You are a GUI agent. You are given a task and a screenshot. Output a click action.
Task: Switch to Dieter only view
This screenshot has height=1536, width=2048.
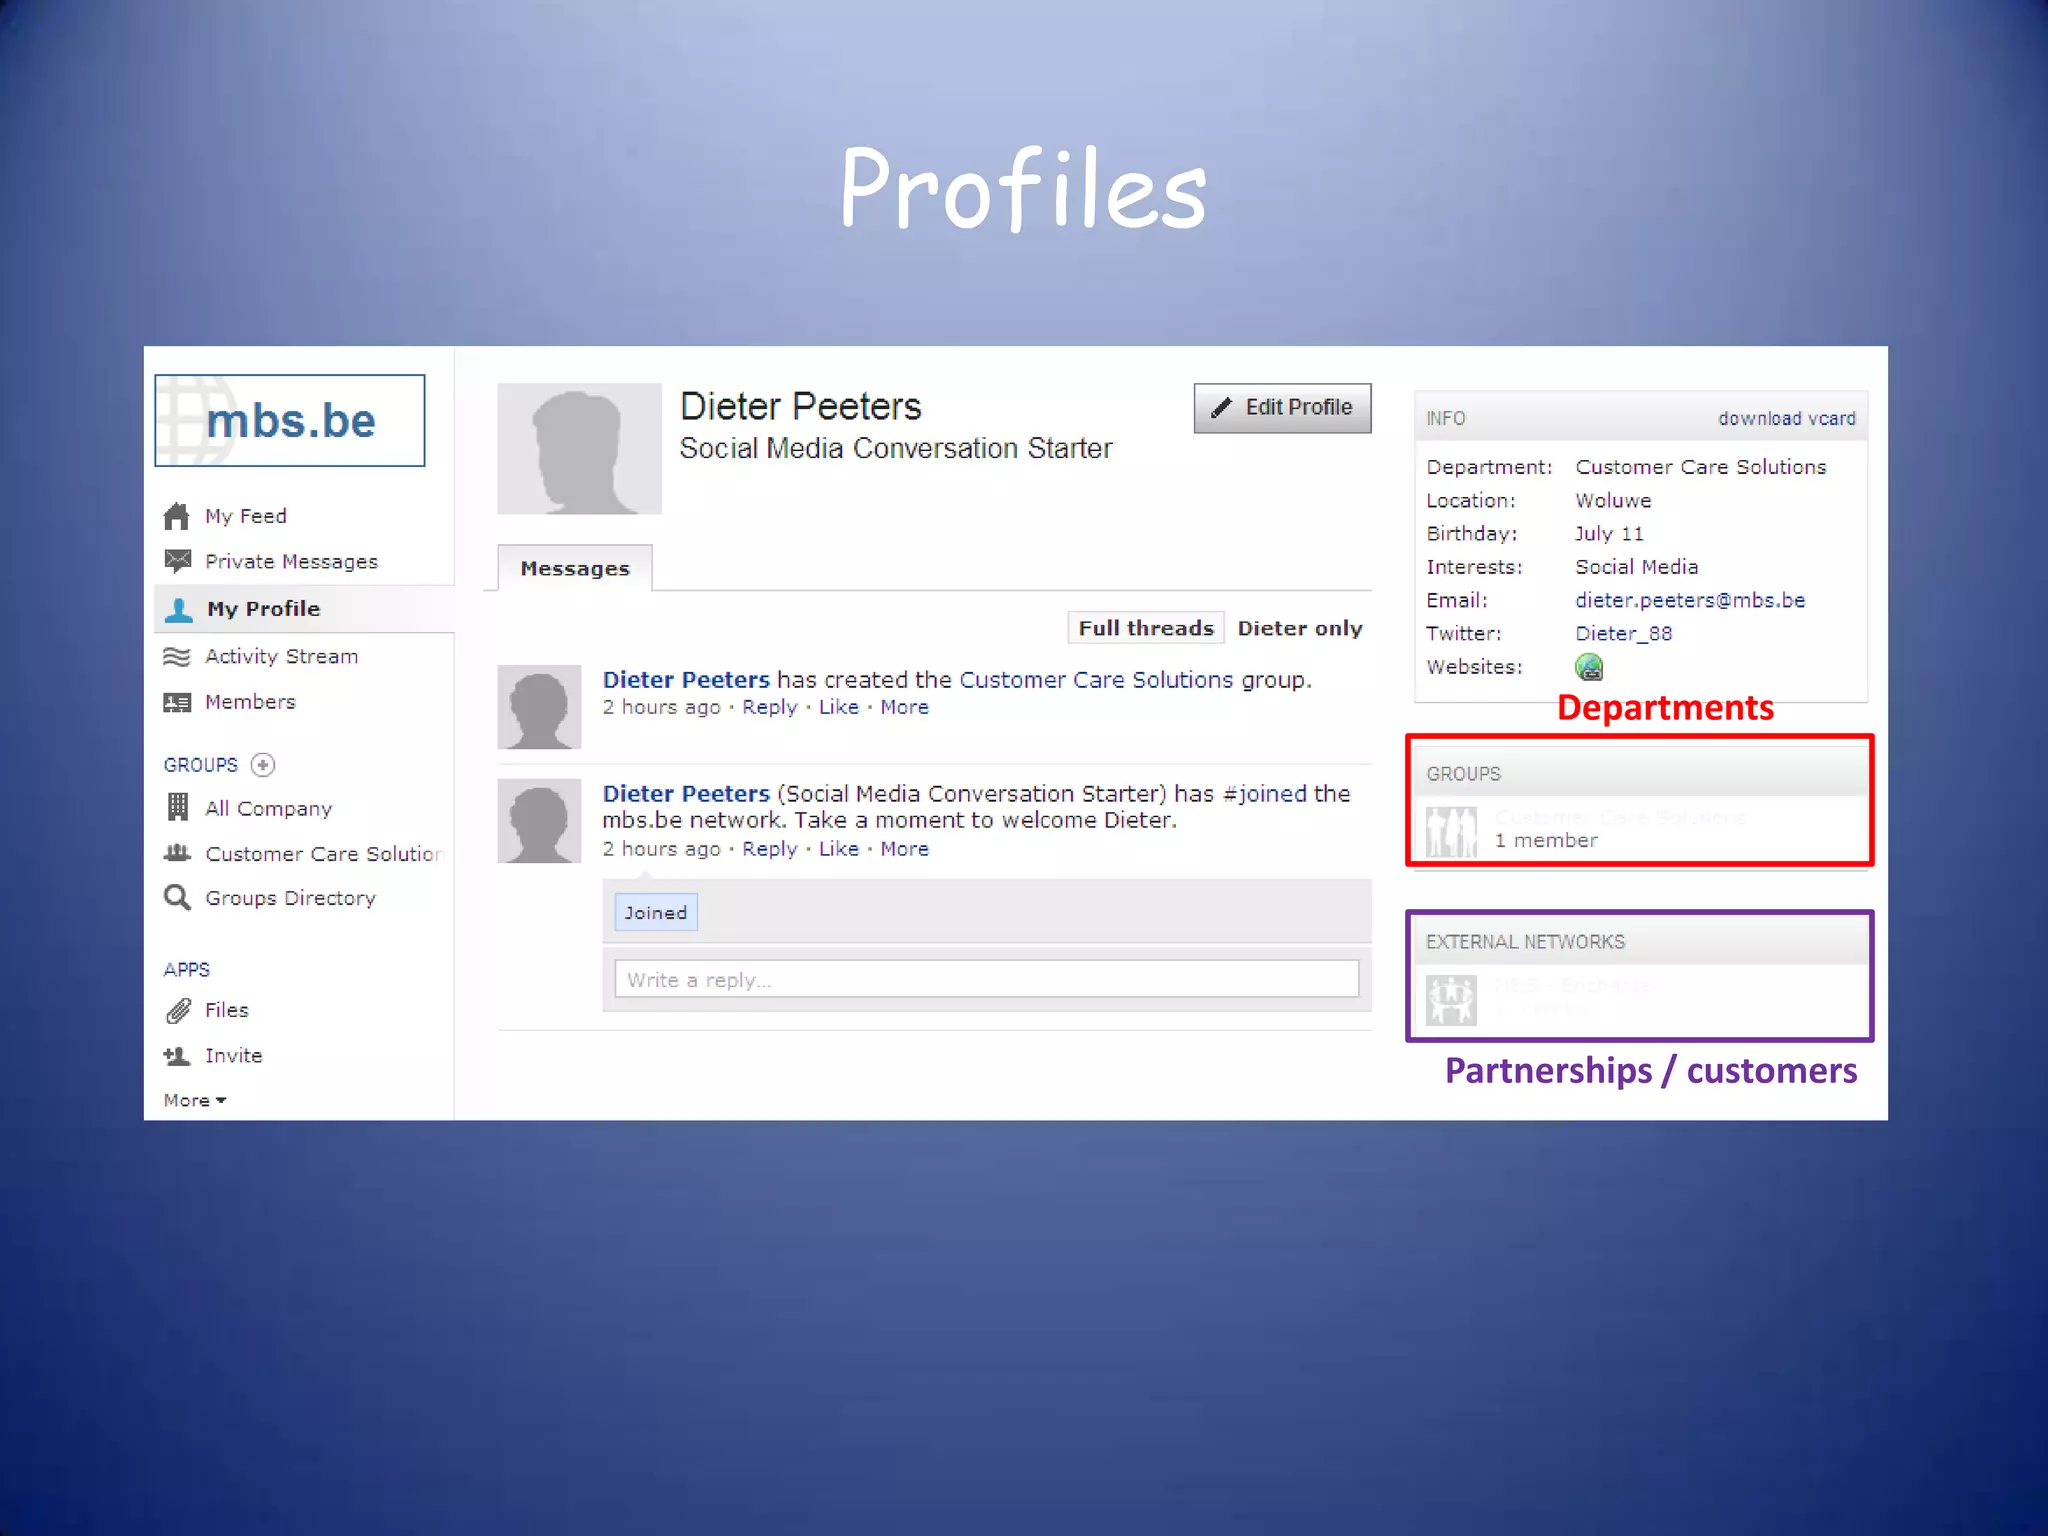(x=1300, y=628)
